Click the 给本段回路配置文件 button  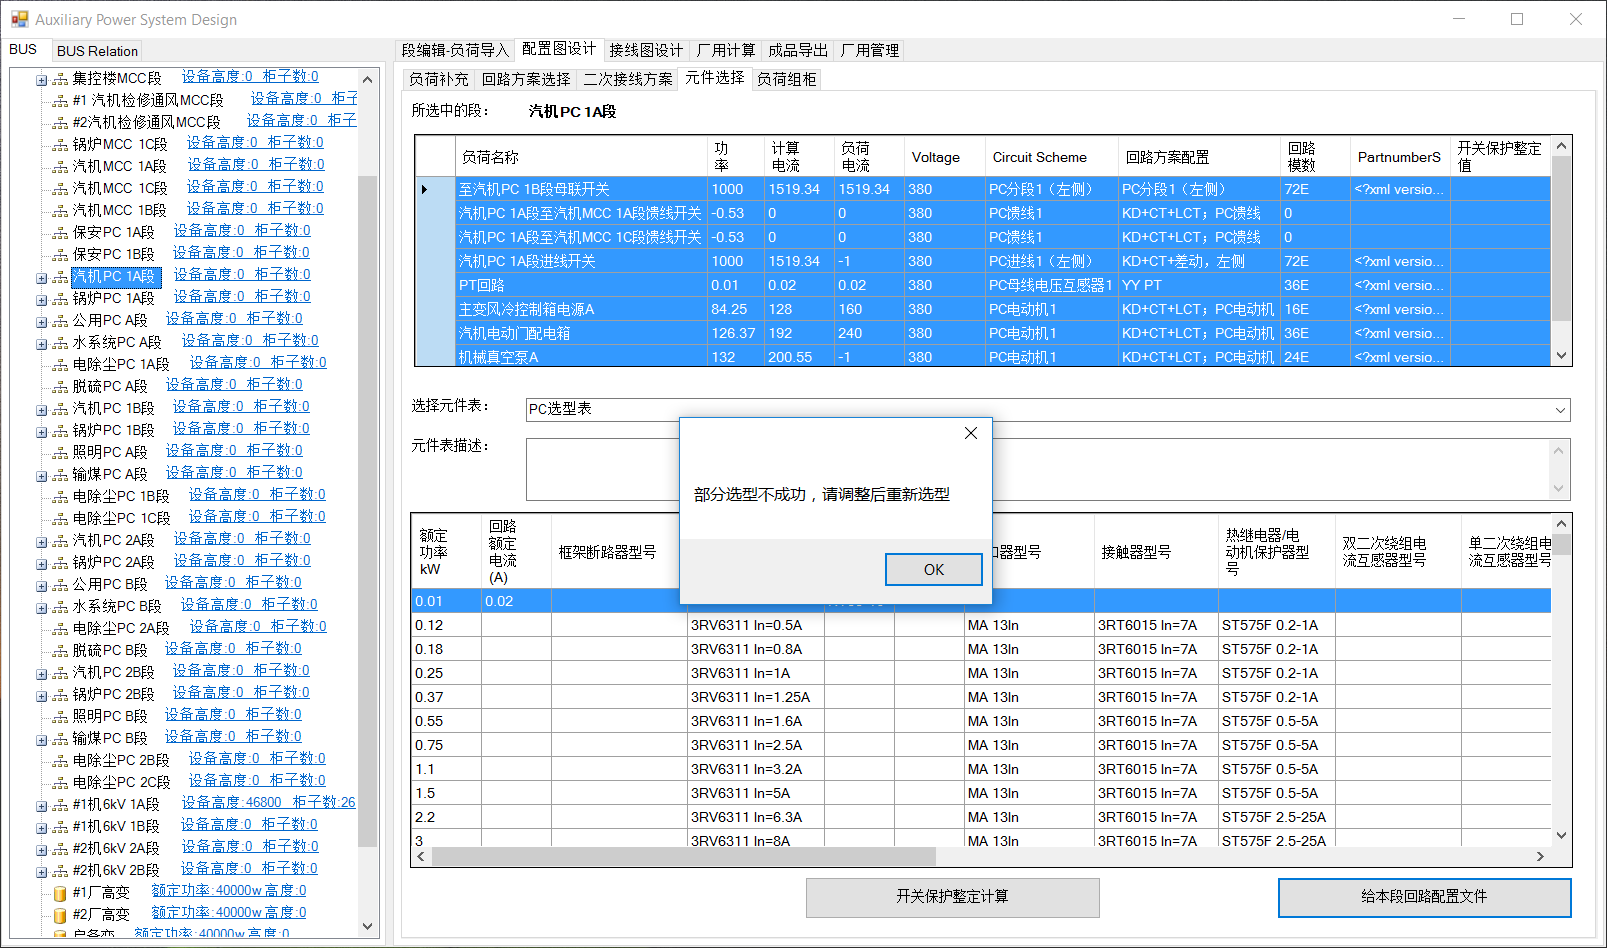1424,897
